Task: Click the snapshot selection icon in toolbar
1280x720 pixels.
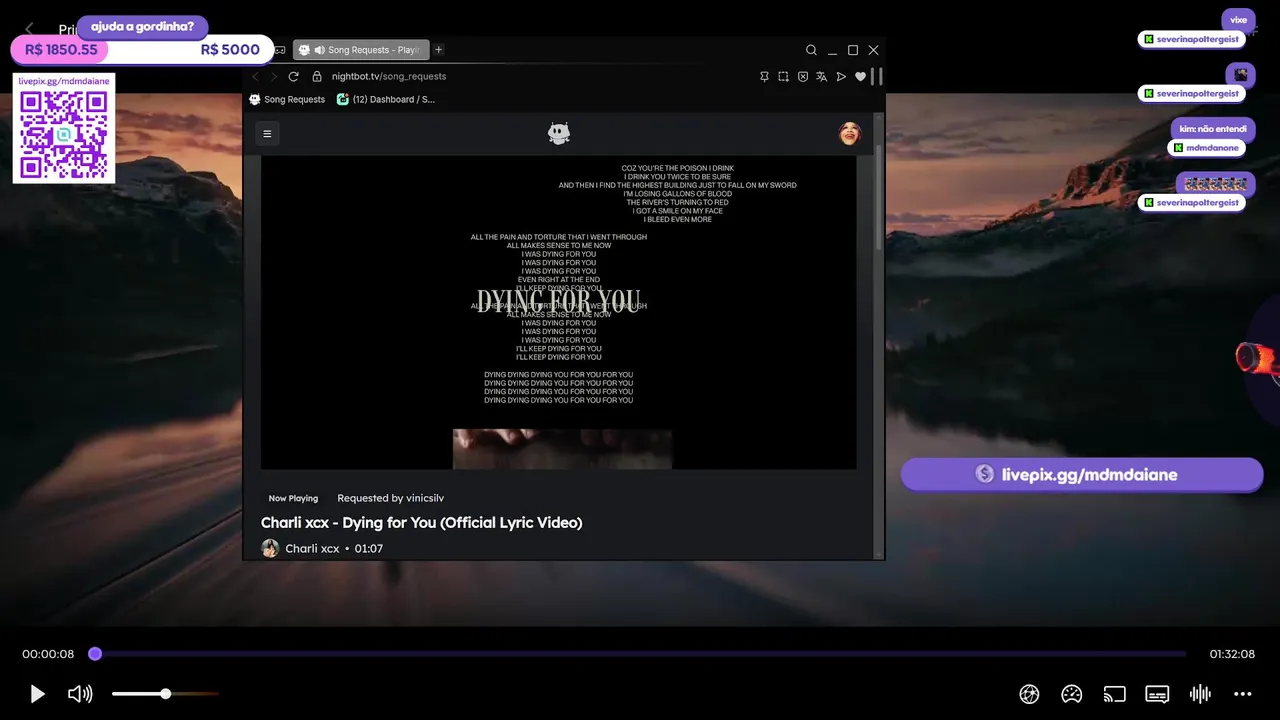Action: [x=783, y=76]
